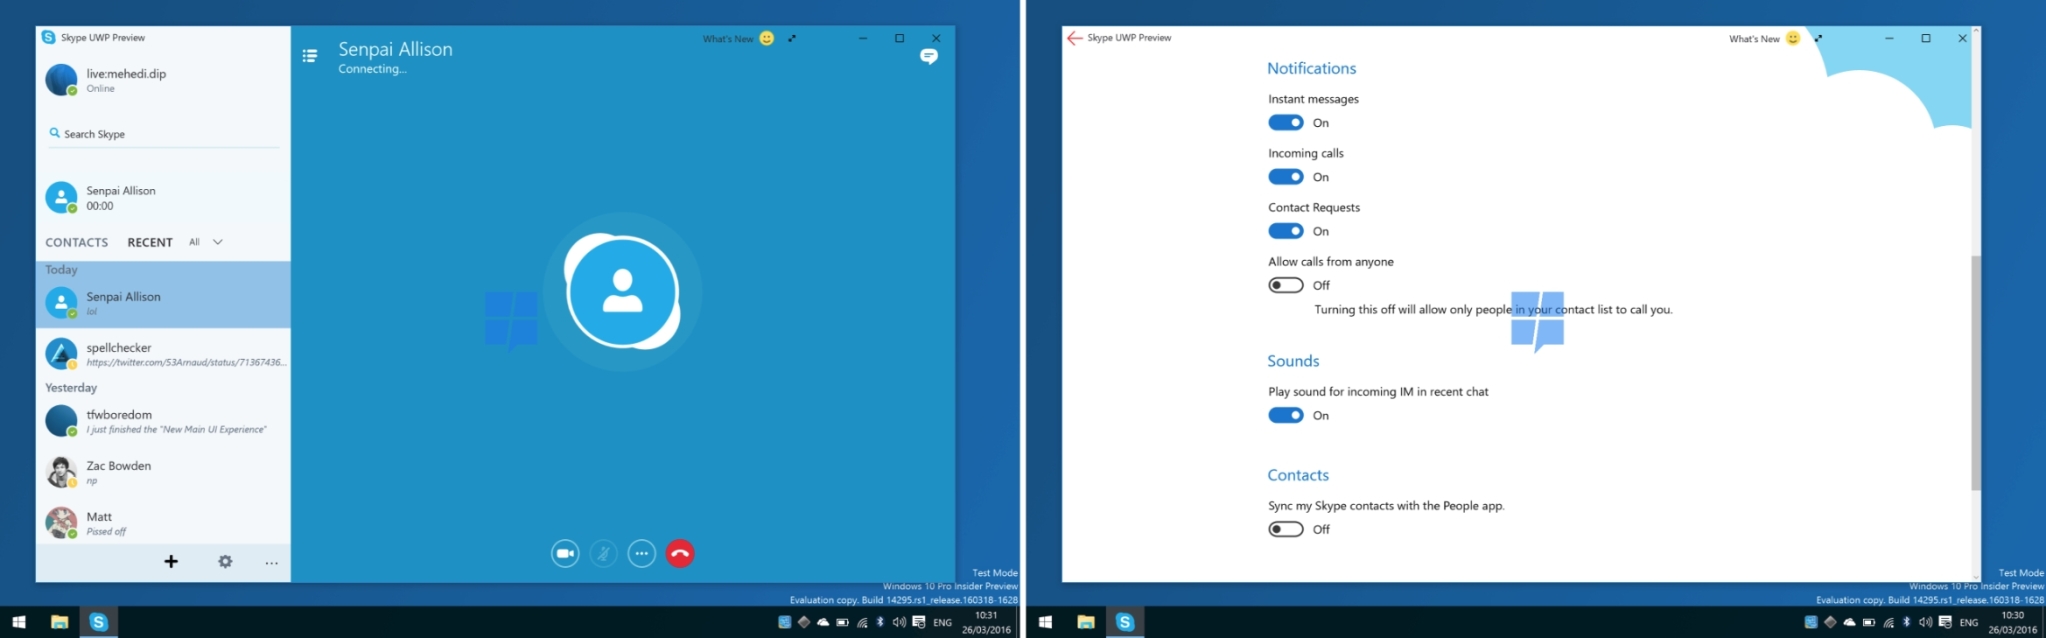Open File Explorer on left taskbar
This screenshot has width=2046, height=638.
click(x=59, y=622)
